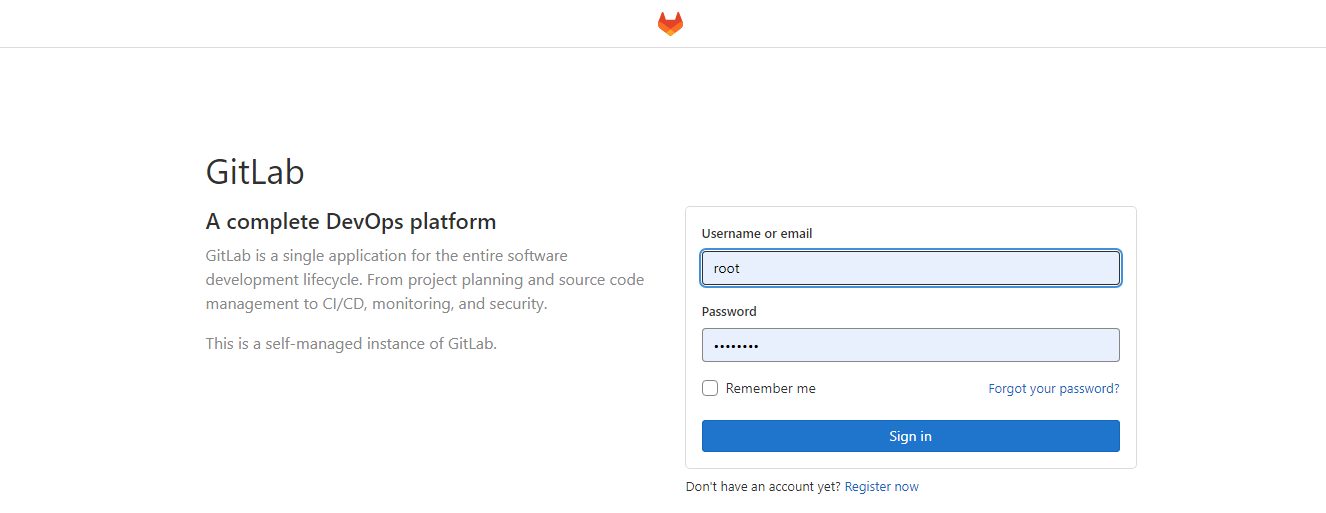Click the "self-managed instance" notice text
1326x513 pixels.
point(351,344)
